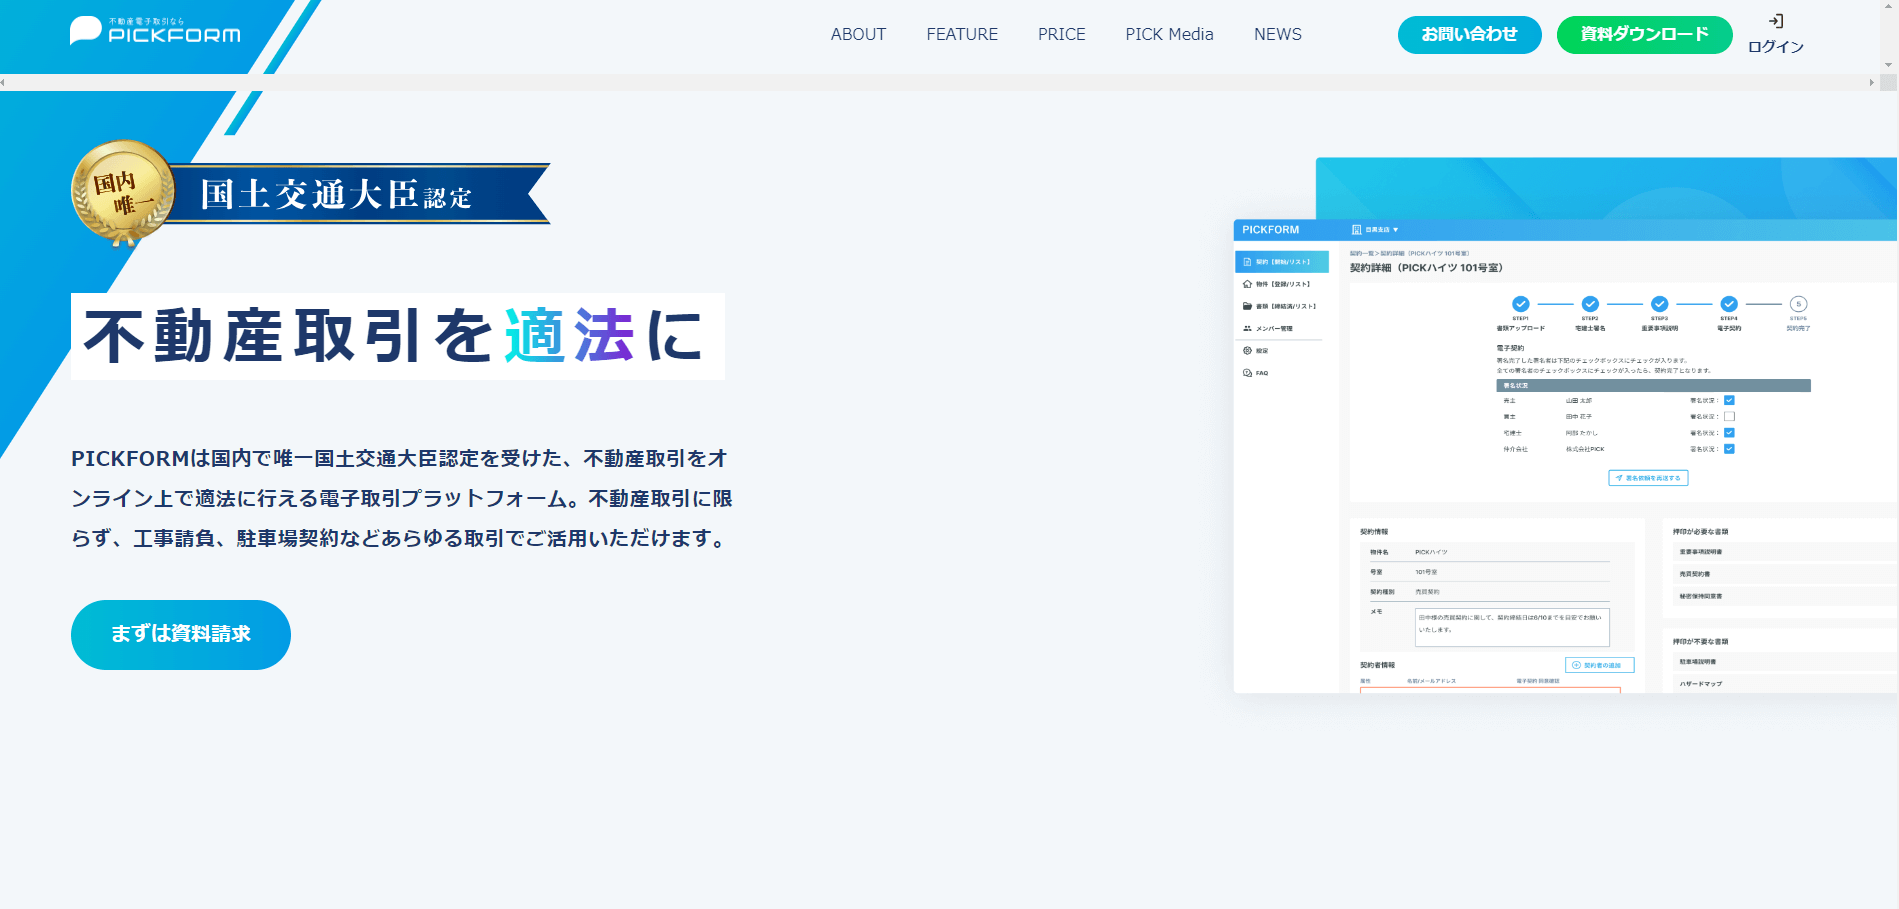
Task: Click the 売買契約書 document row
Action: pos(1785,574)
